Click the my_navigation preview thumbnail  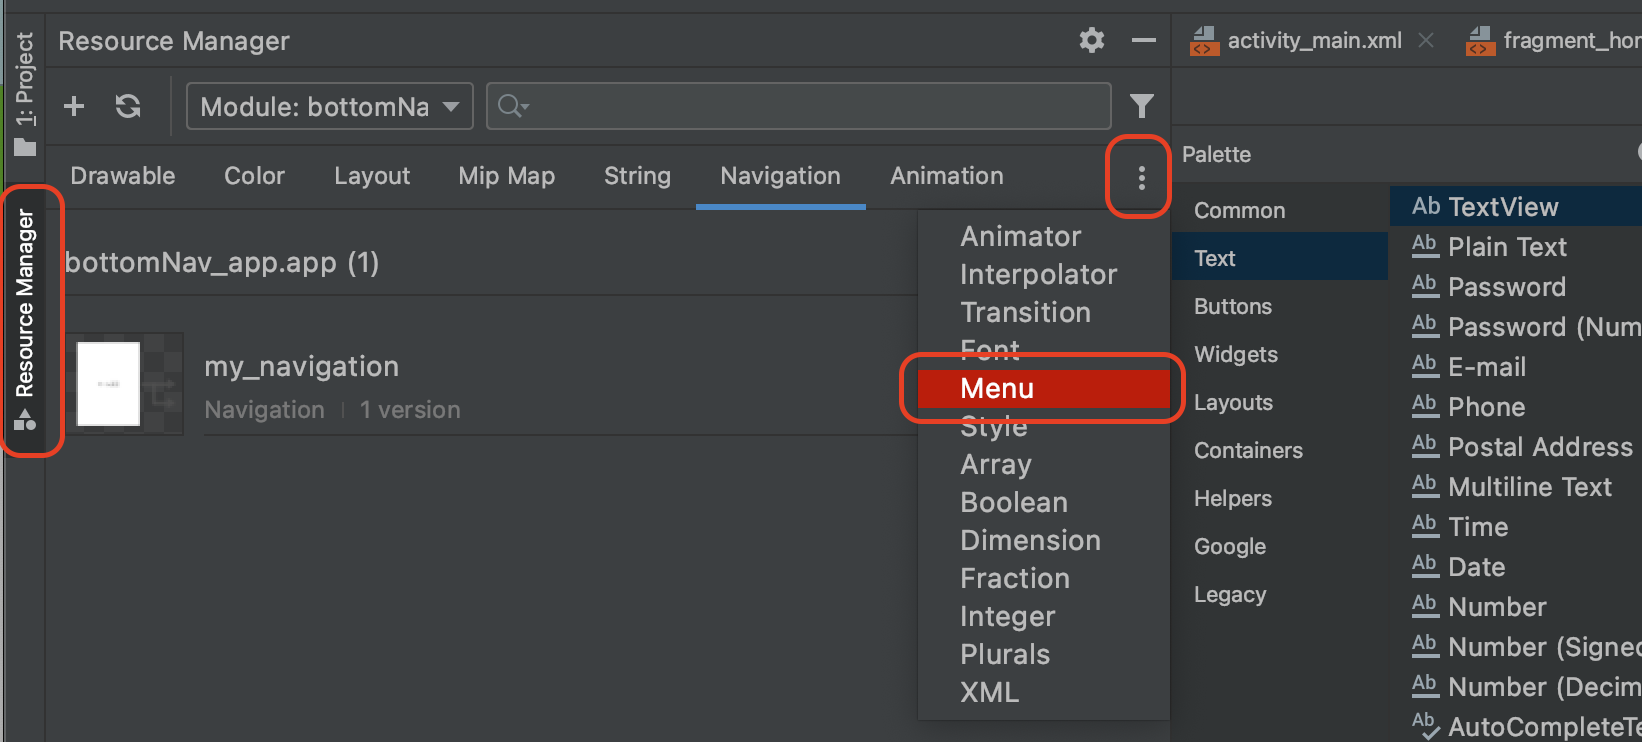109,384
